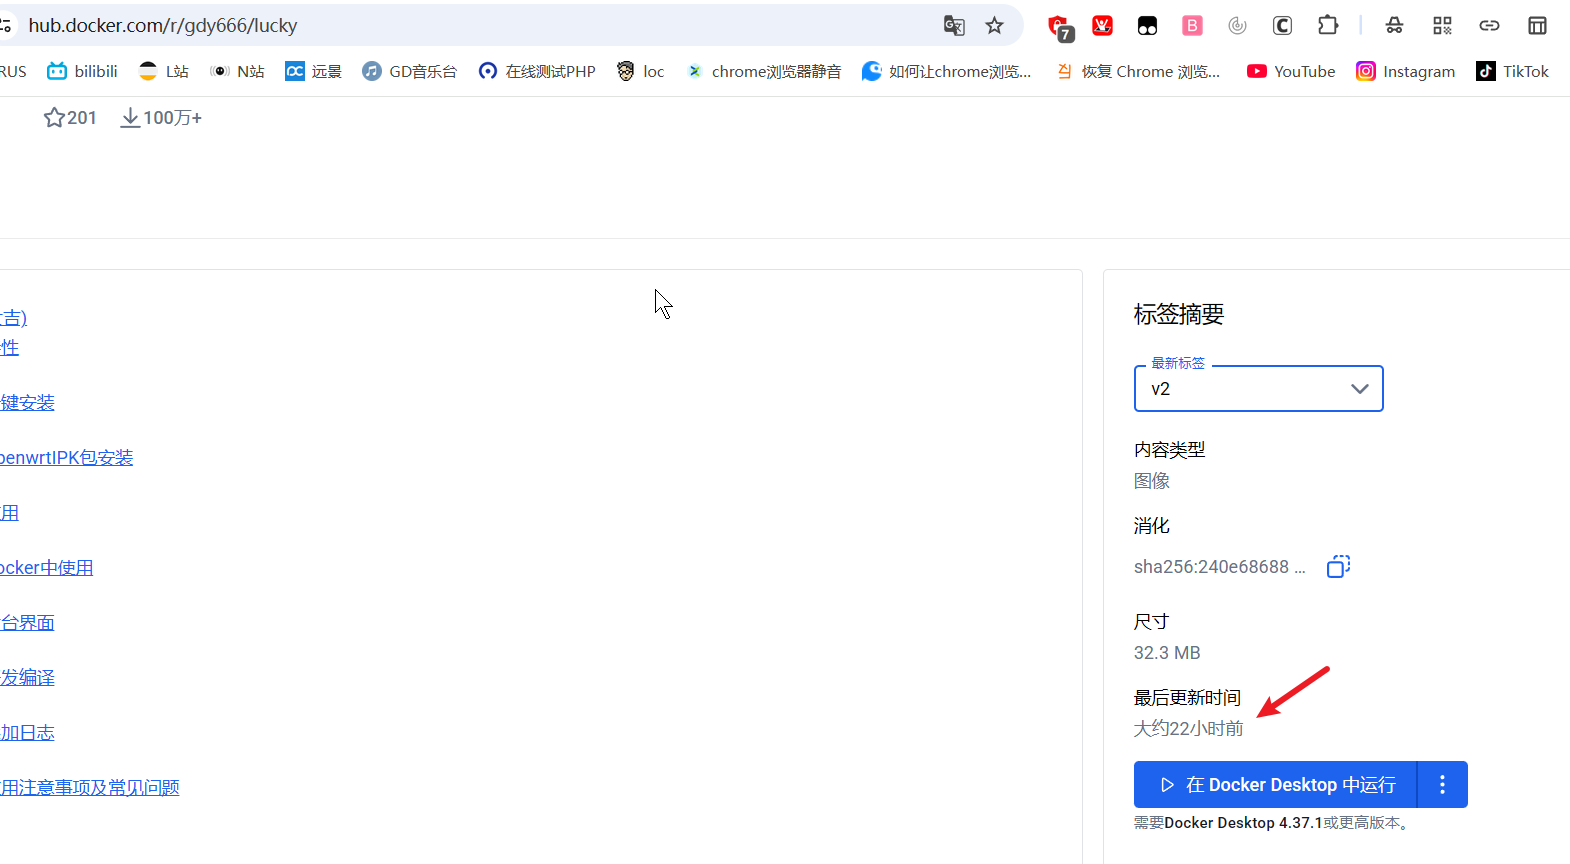The height and width of the screenshot is (864, 1570).
Task: Click the Google Translate icon in address bar
Action: [x=954, y=26]
